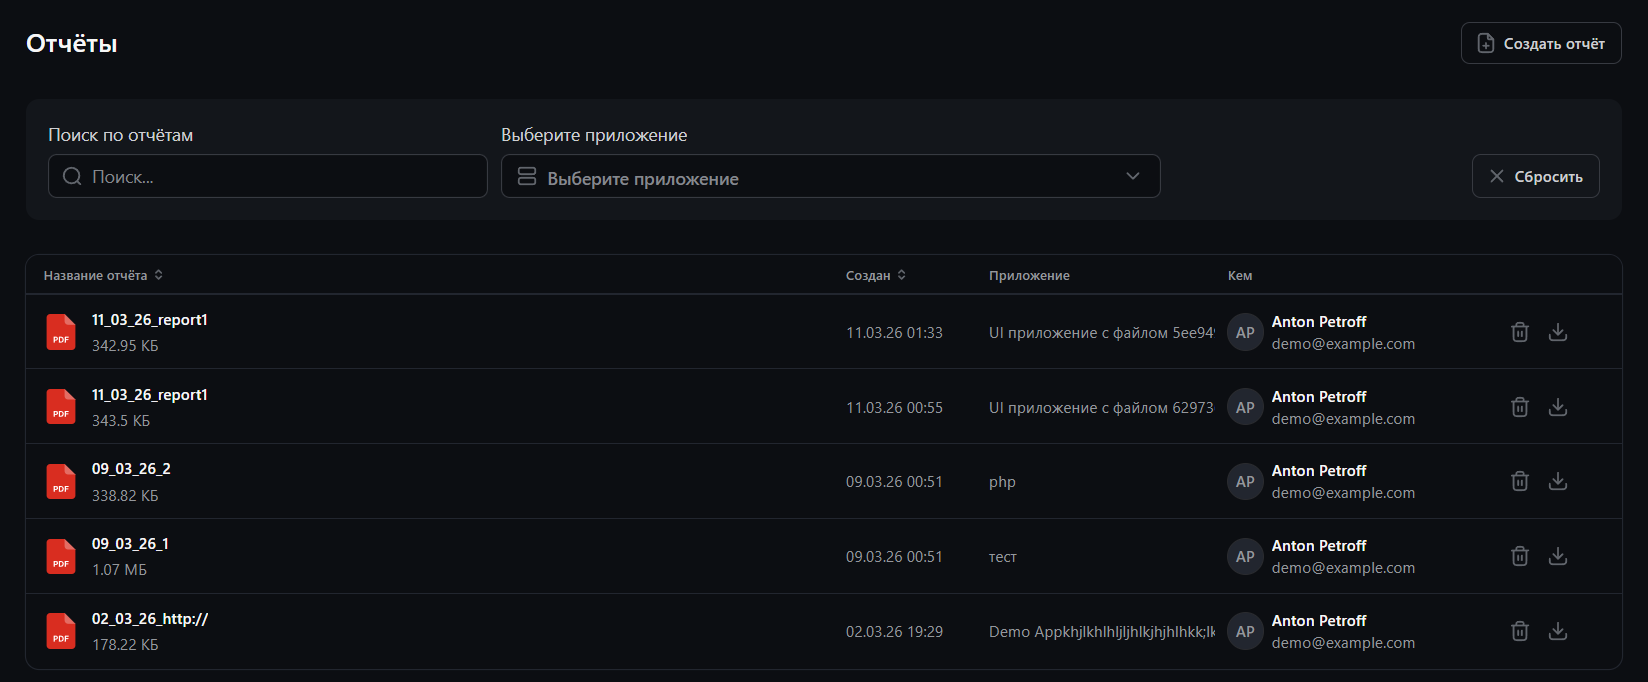Delete the report created 11.03.26 01:33
This screenshot has height=682, width=1648.
point(1519,332)
